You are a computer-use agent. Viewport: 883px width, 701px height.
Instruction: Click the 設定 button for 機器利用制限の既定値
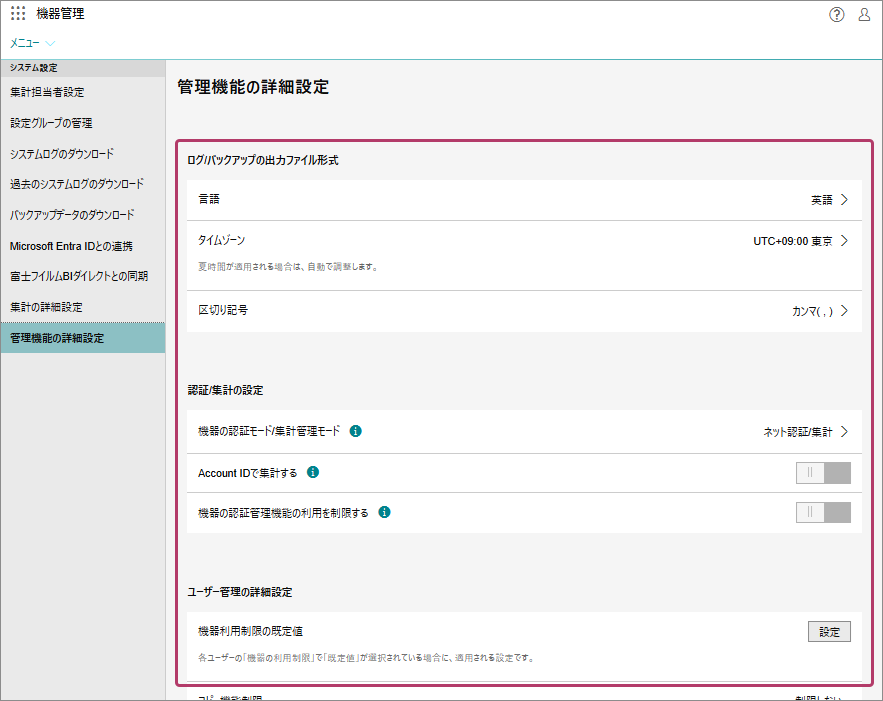(x=829, y=632)
